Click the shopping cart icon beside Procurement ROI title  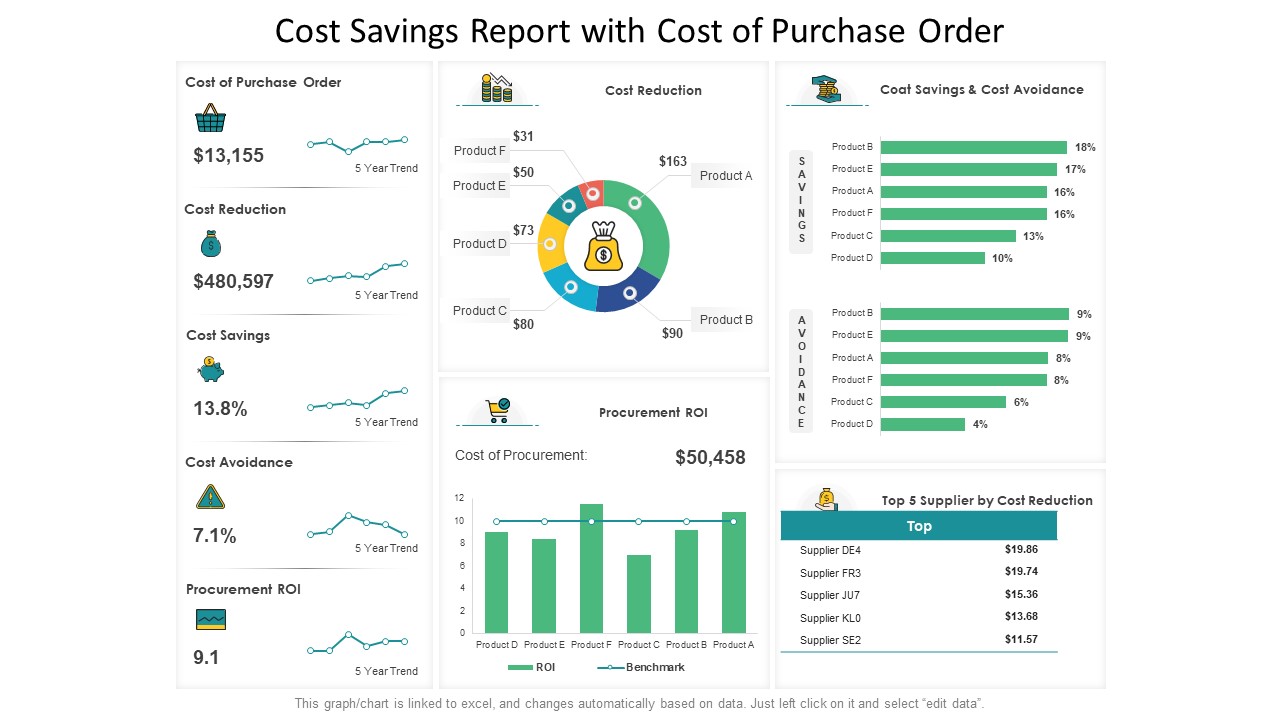pyautogui.click(x=497, y=410)
